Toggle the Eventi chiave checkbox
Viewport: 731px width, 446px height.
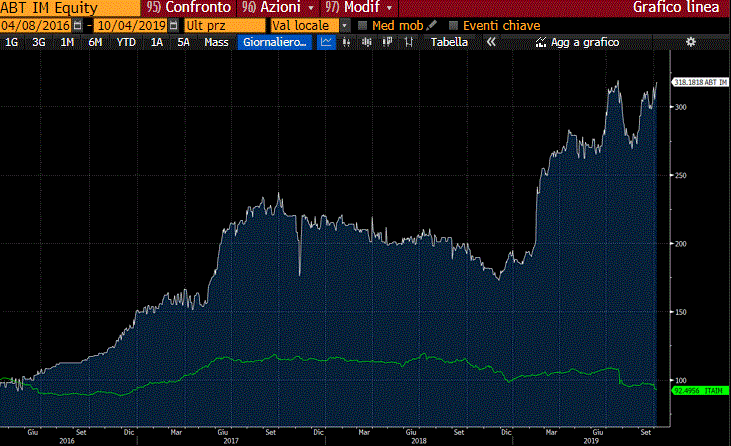(454, 25)
